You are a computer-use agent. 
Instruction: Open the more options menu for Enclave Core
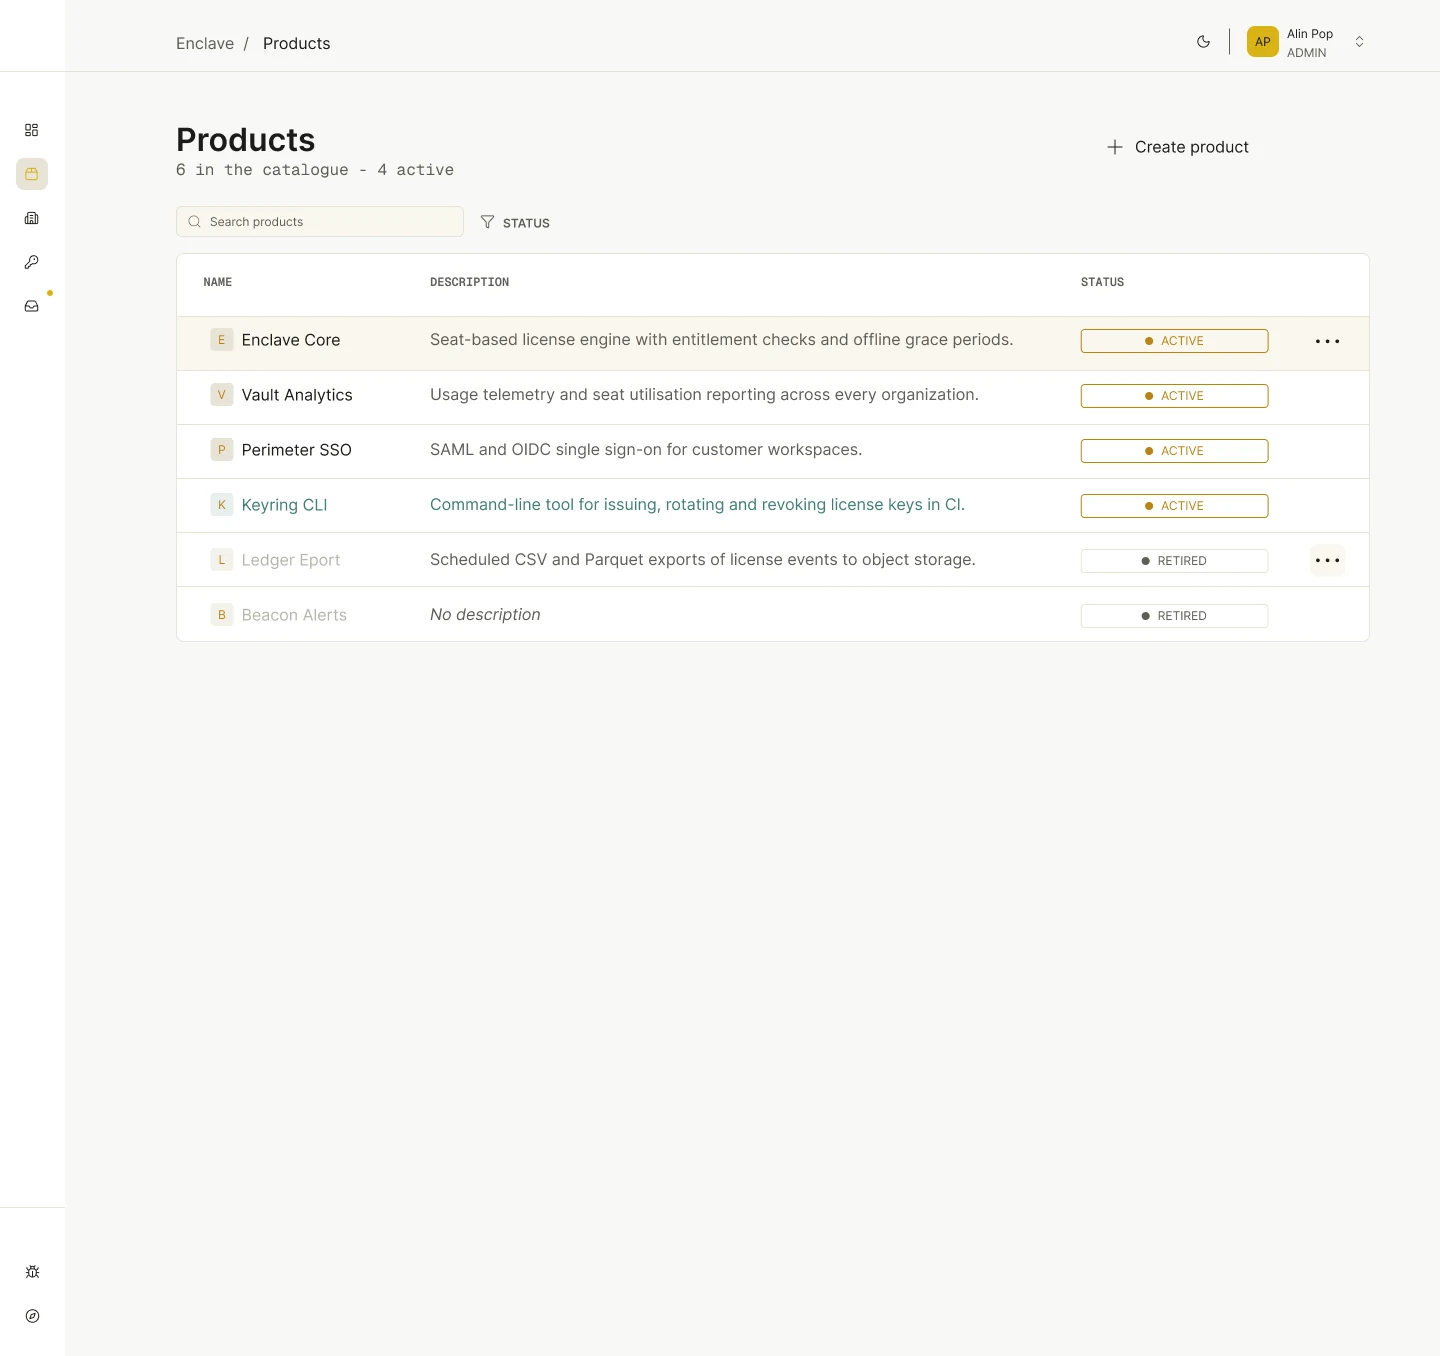[x=1328, y=341]
